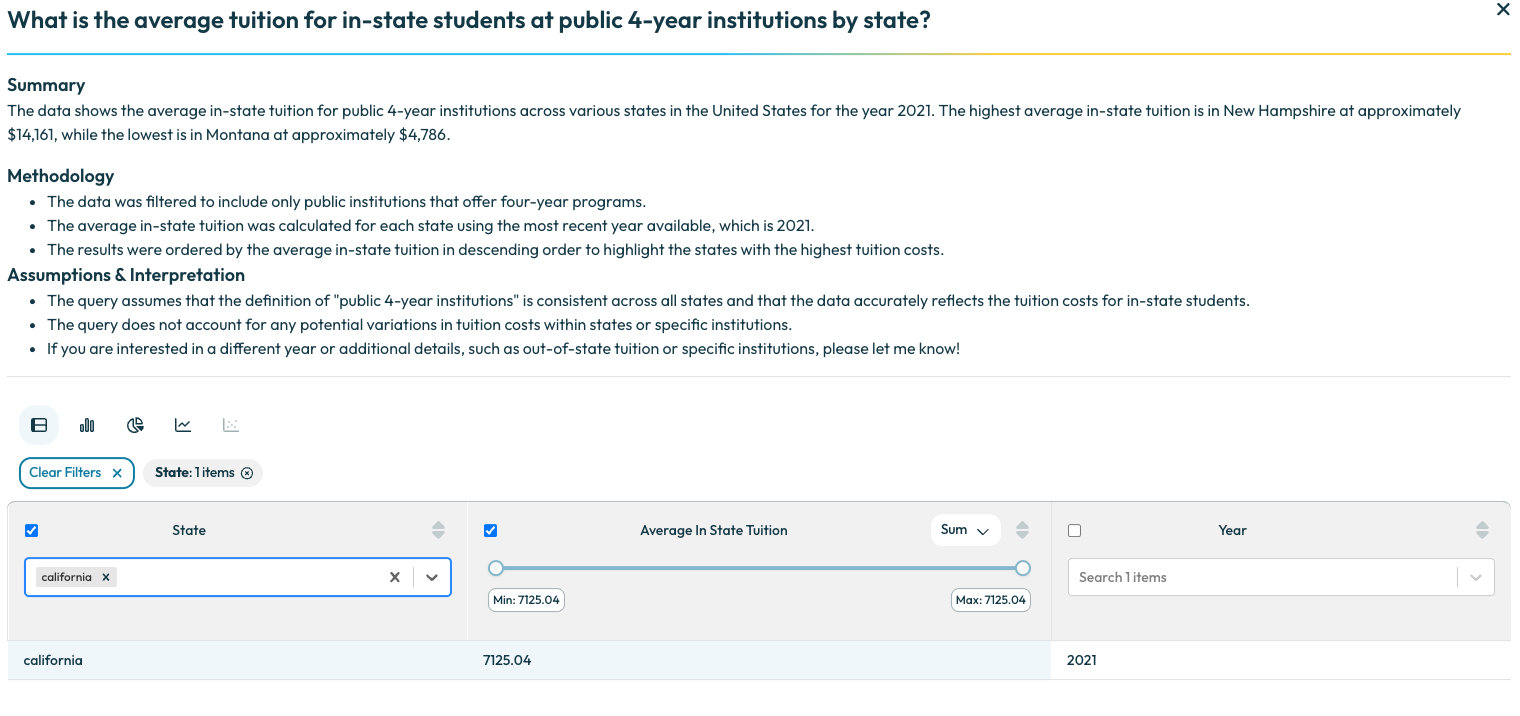Switch to bar chart view

pos(87,425)
